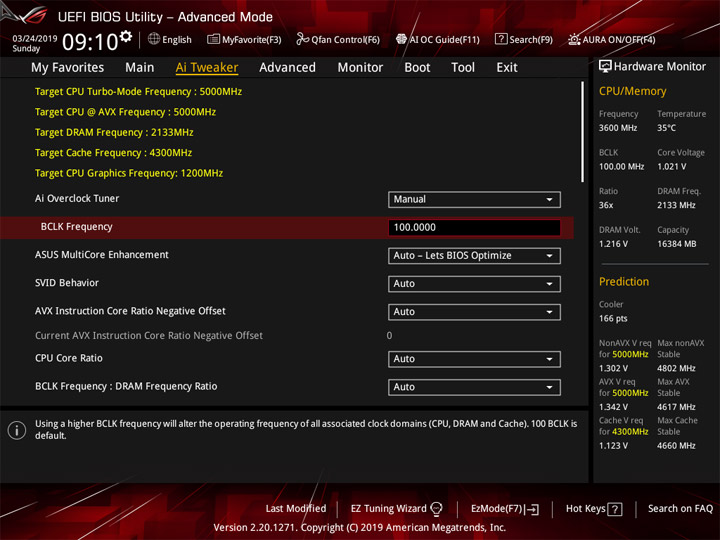
Task: Click the 03/24/2019 date
Action: 34,38
